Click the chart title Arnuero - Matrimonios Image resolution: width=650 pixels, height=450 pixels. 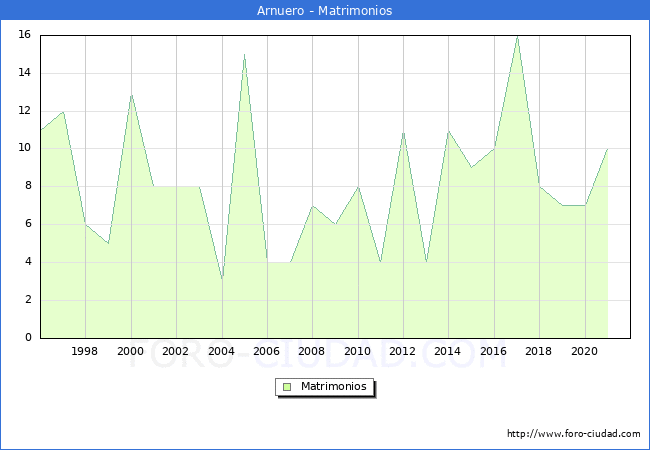325,10
